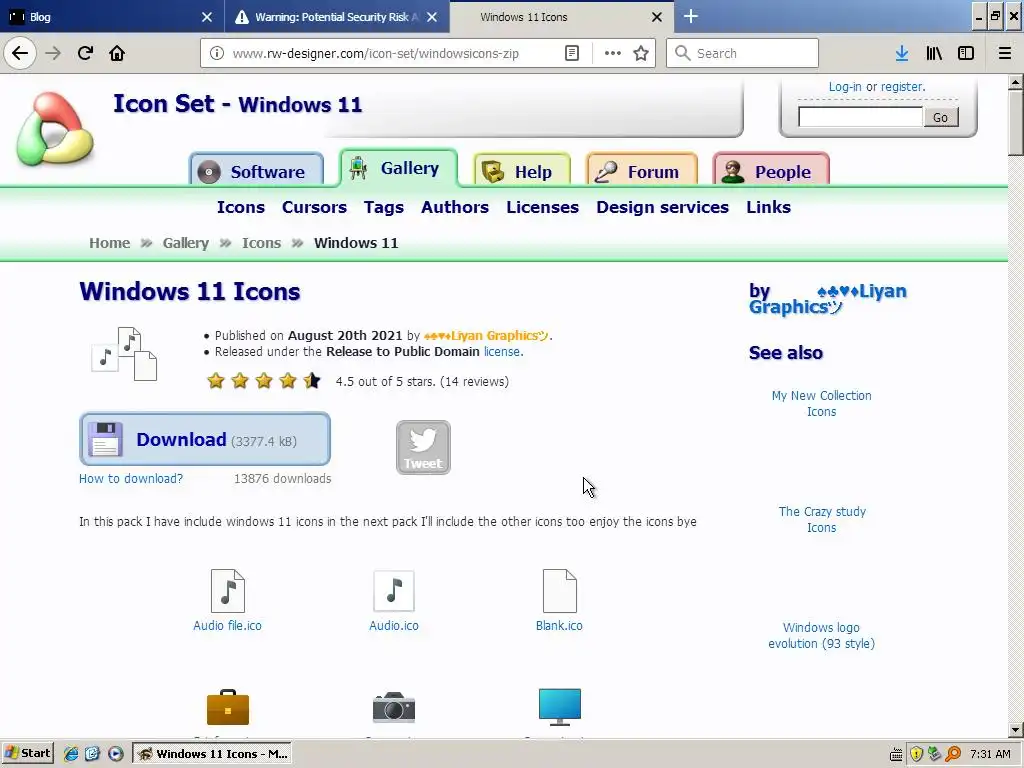Click the icon set preview image

(124, 354)
